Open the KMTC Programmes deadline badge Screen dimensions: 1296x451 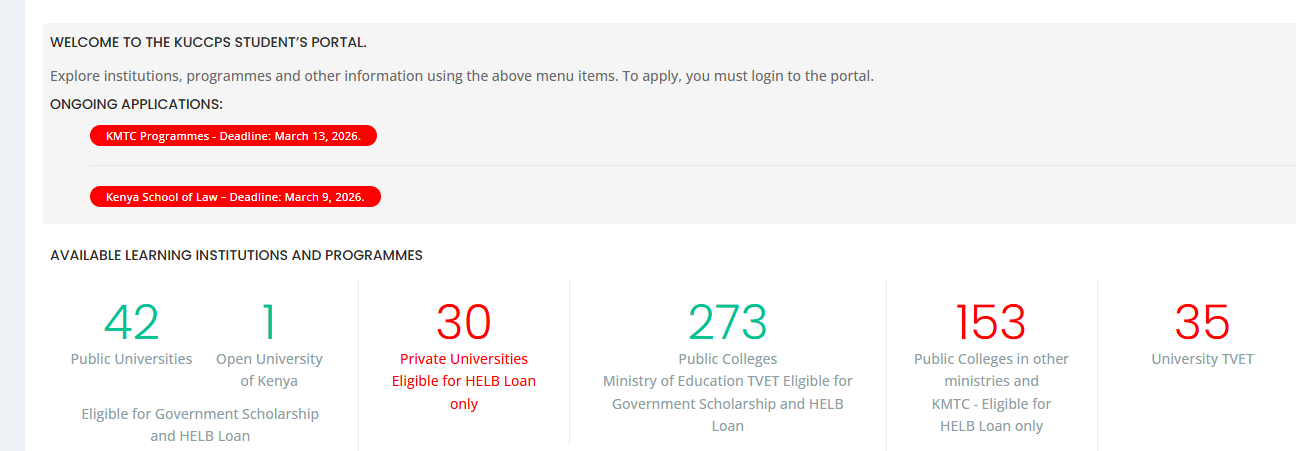click(x=233, y=136)
